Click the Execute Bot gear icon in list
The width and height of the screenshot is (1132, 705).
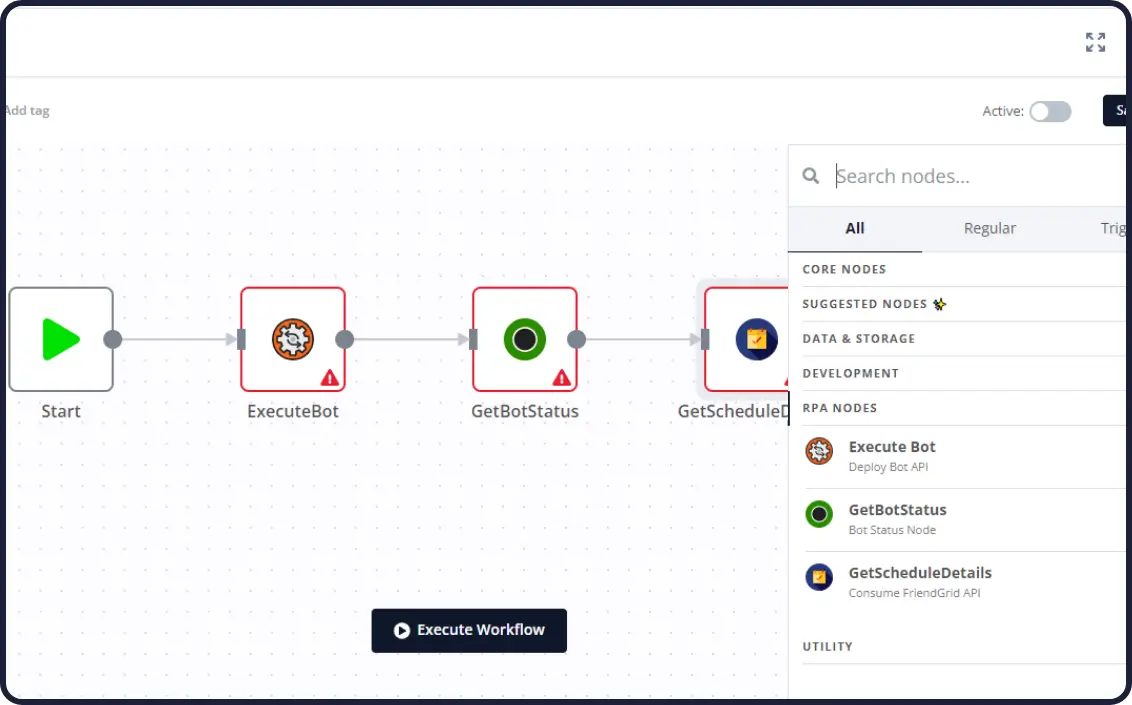pyautogui.click(x=819, y=451)
